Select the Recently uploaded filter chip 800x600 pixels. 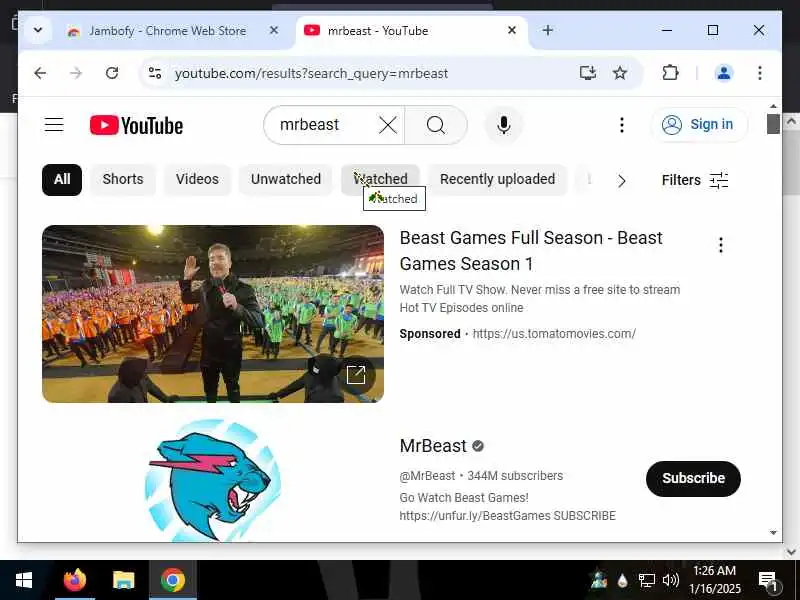pos(497,180)
